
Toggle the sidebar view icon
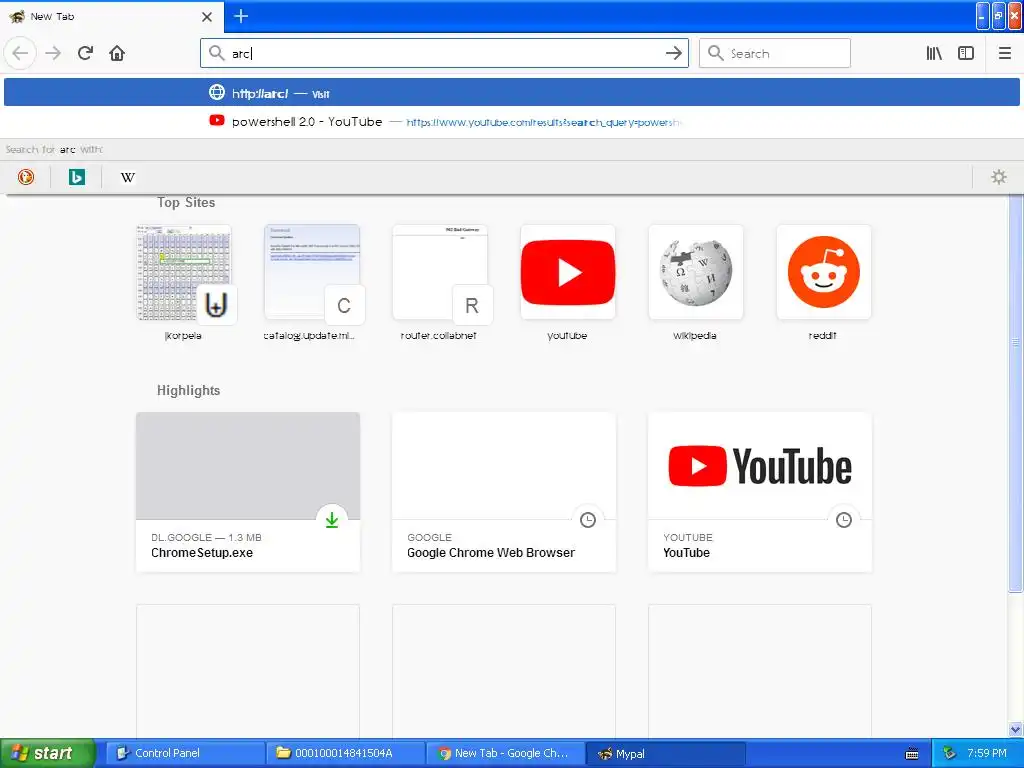coord(966,53)
